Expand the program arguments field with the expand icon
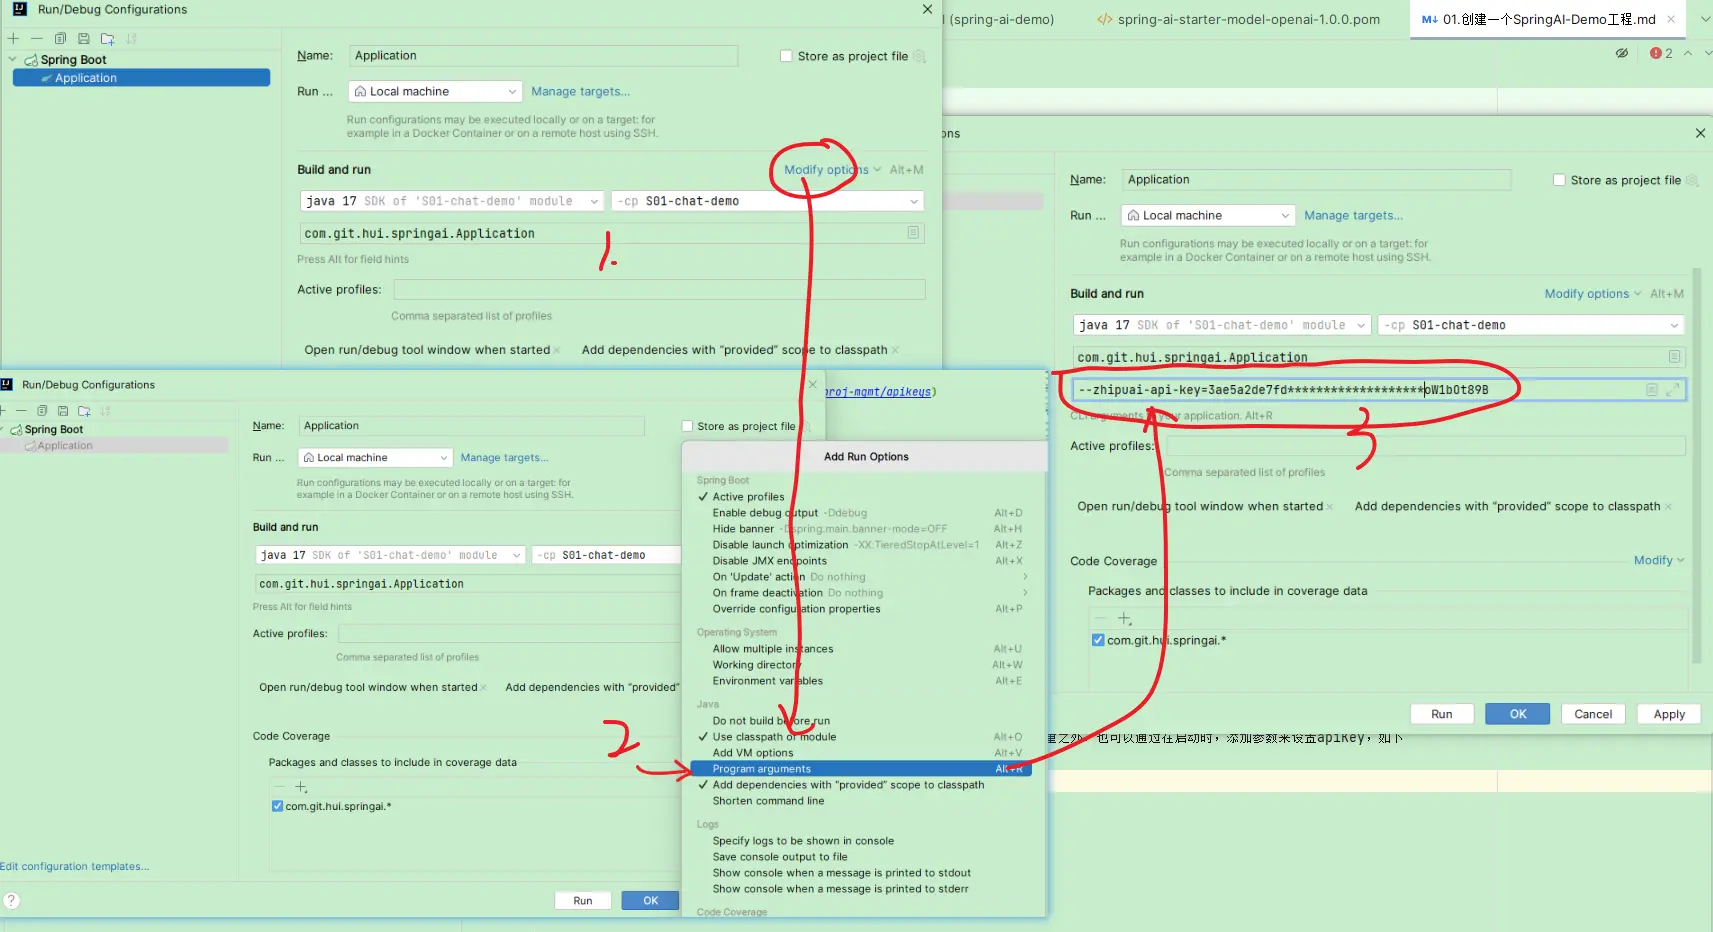This screenshot has width=1713, height=932. click(x=1672, y=390)
